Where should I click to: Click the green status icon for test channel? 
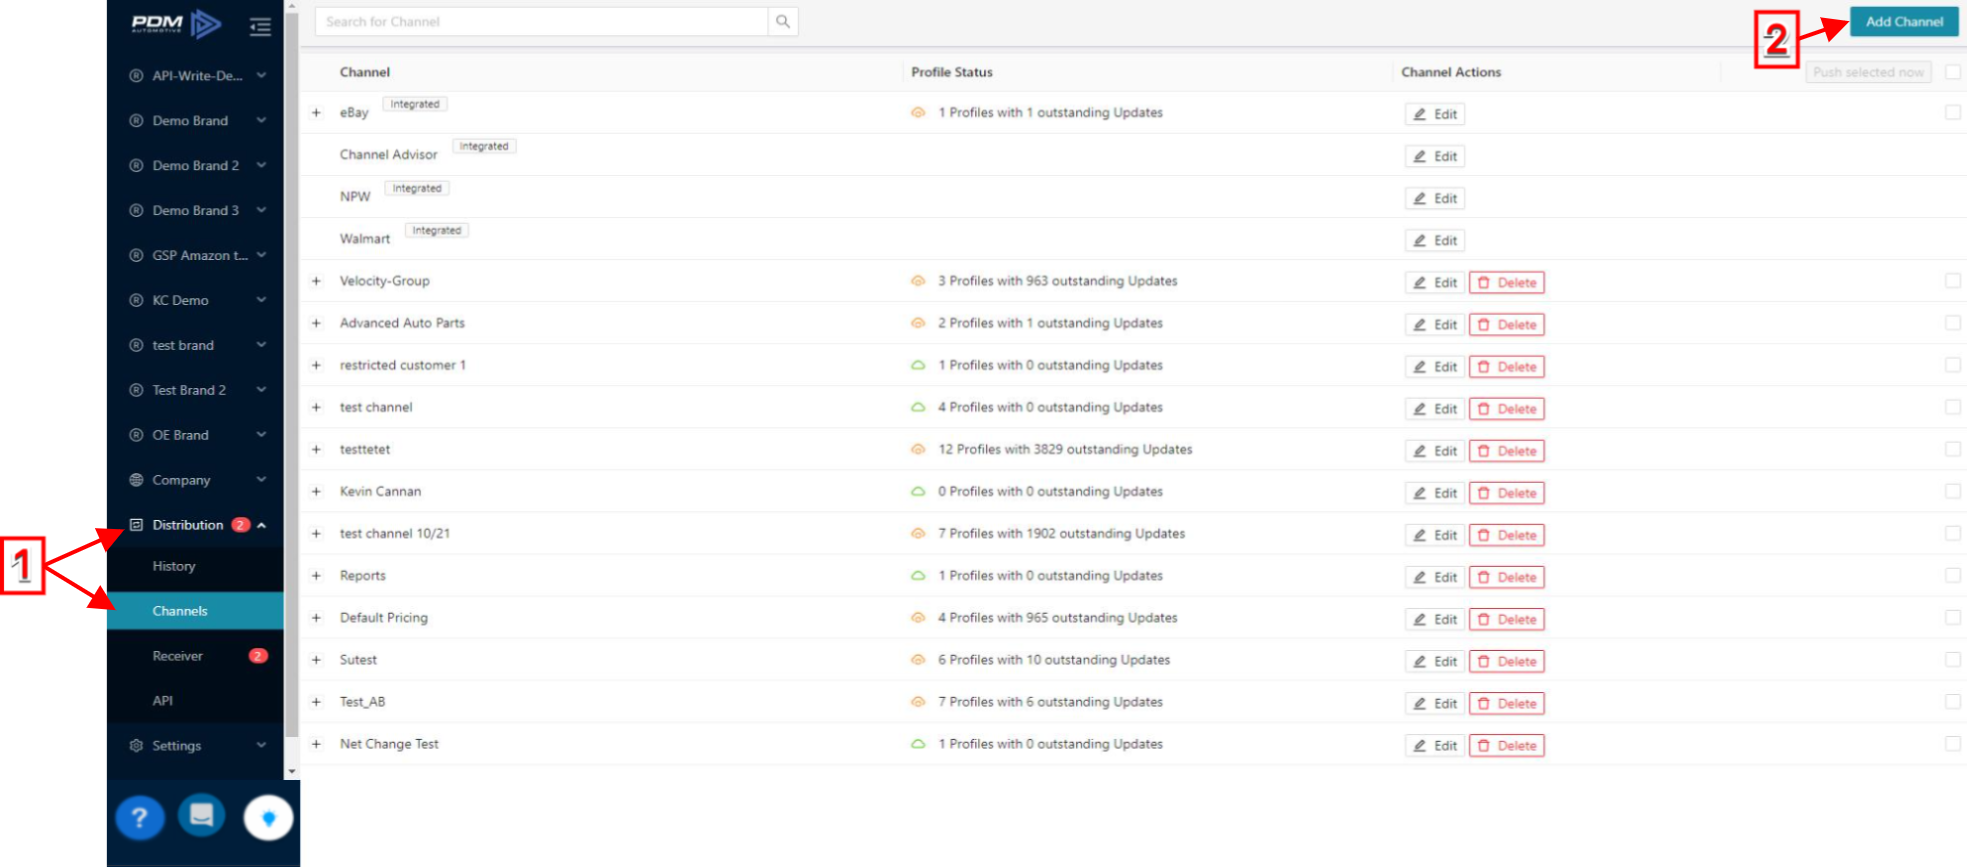[918, 408]
